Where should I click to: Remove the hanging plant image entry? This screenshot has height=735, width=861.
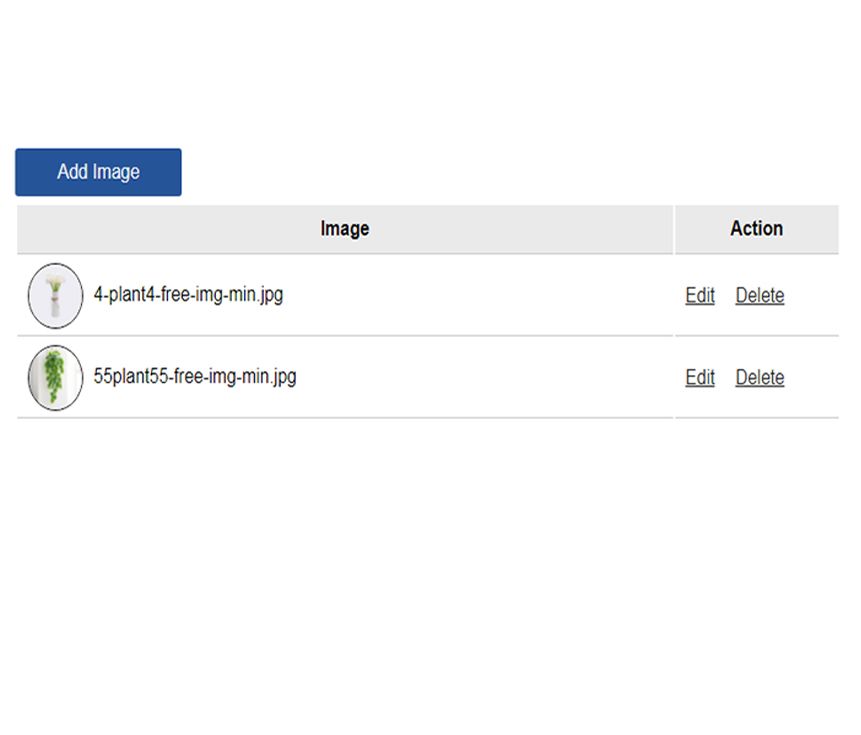(x=759, y=378)
